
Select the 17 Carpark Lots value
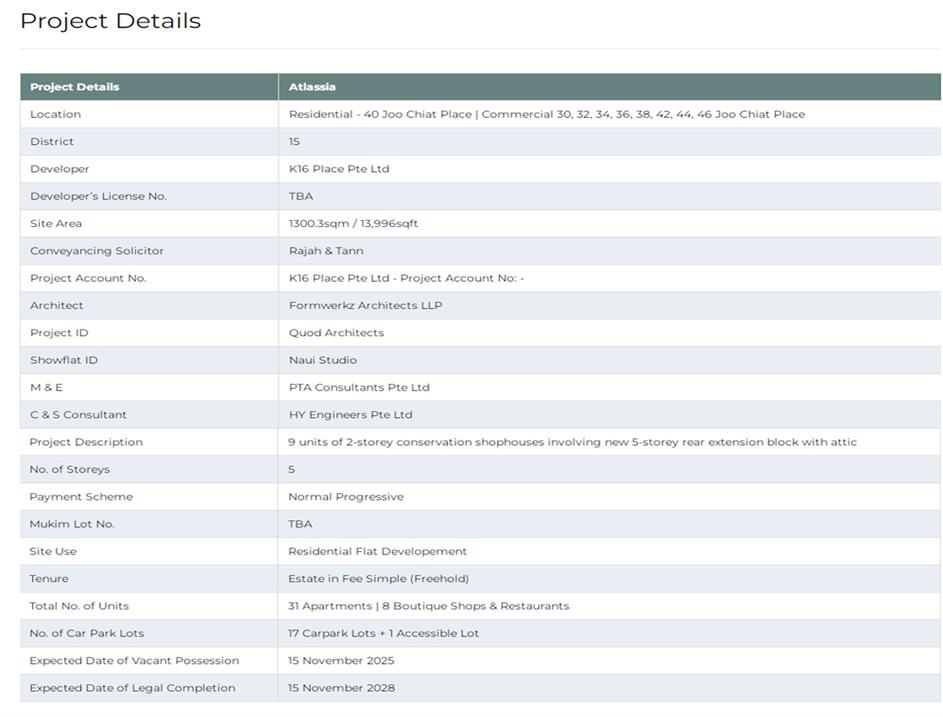point(383,633)
